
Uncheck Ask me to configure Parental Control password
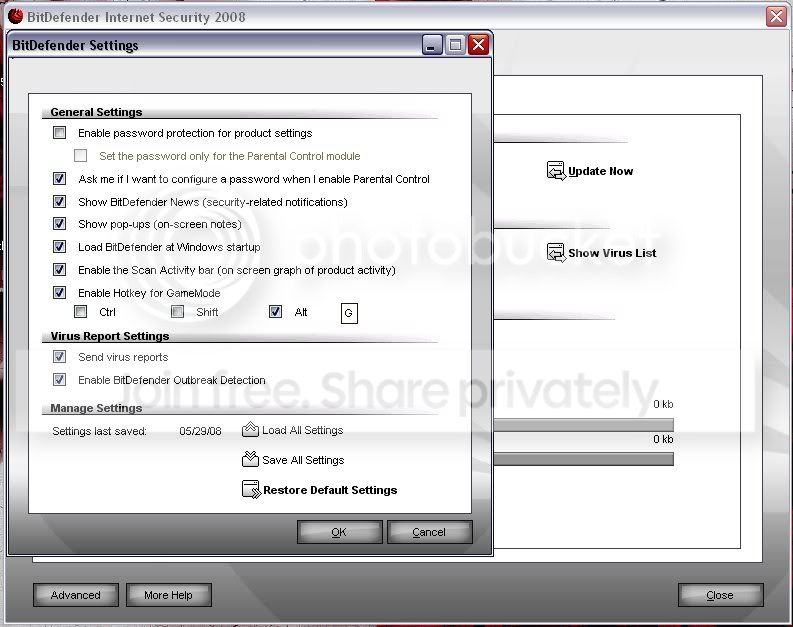coord(60,178)
